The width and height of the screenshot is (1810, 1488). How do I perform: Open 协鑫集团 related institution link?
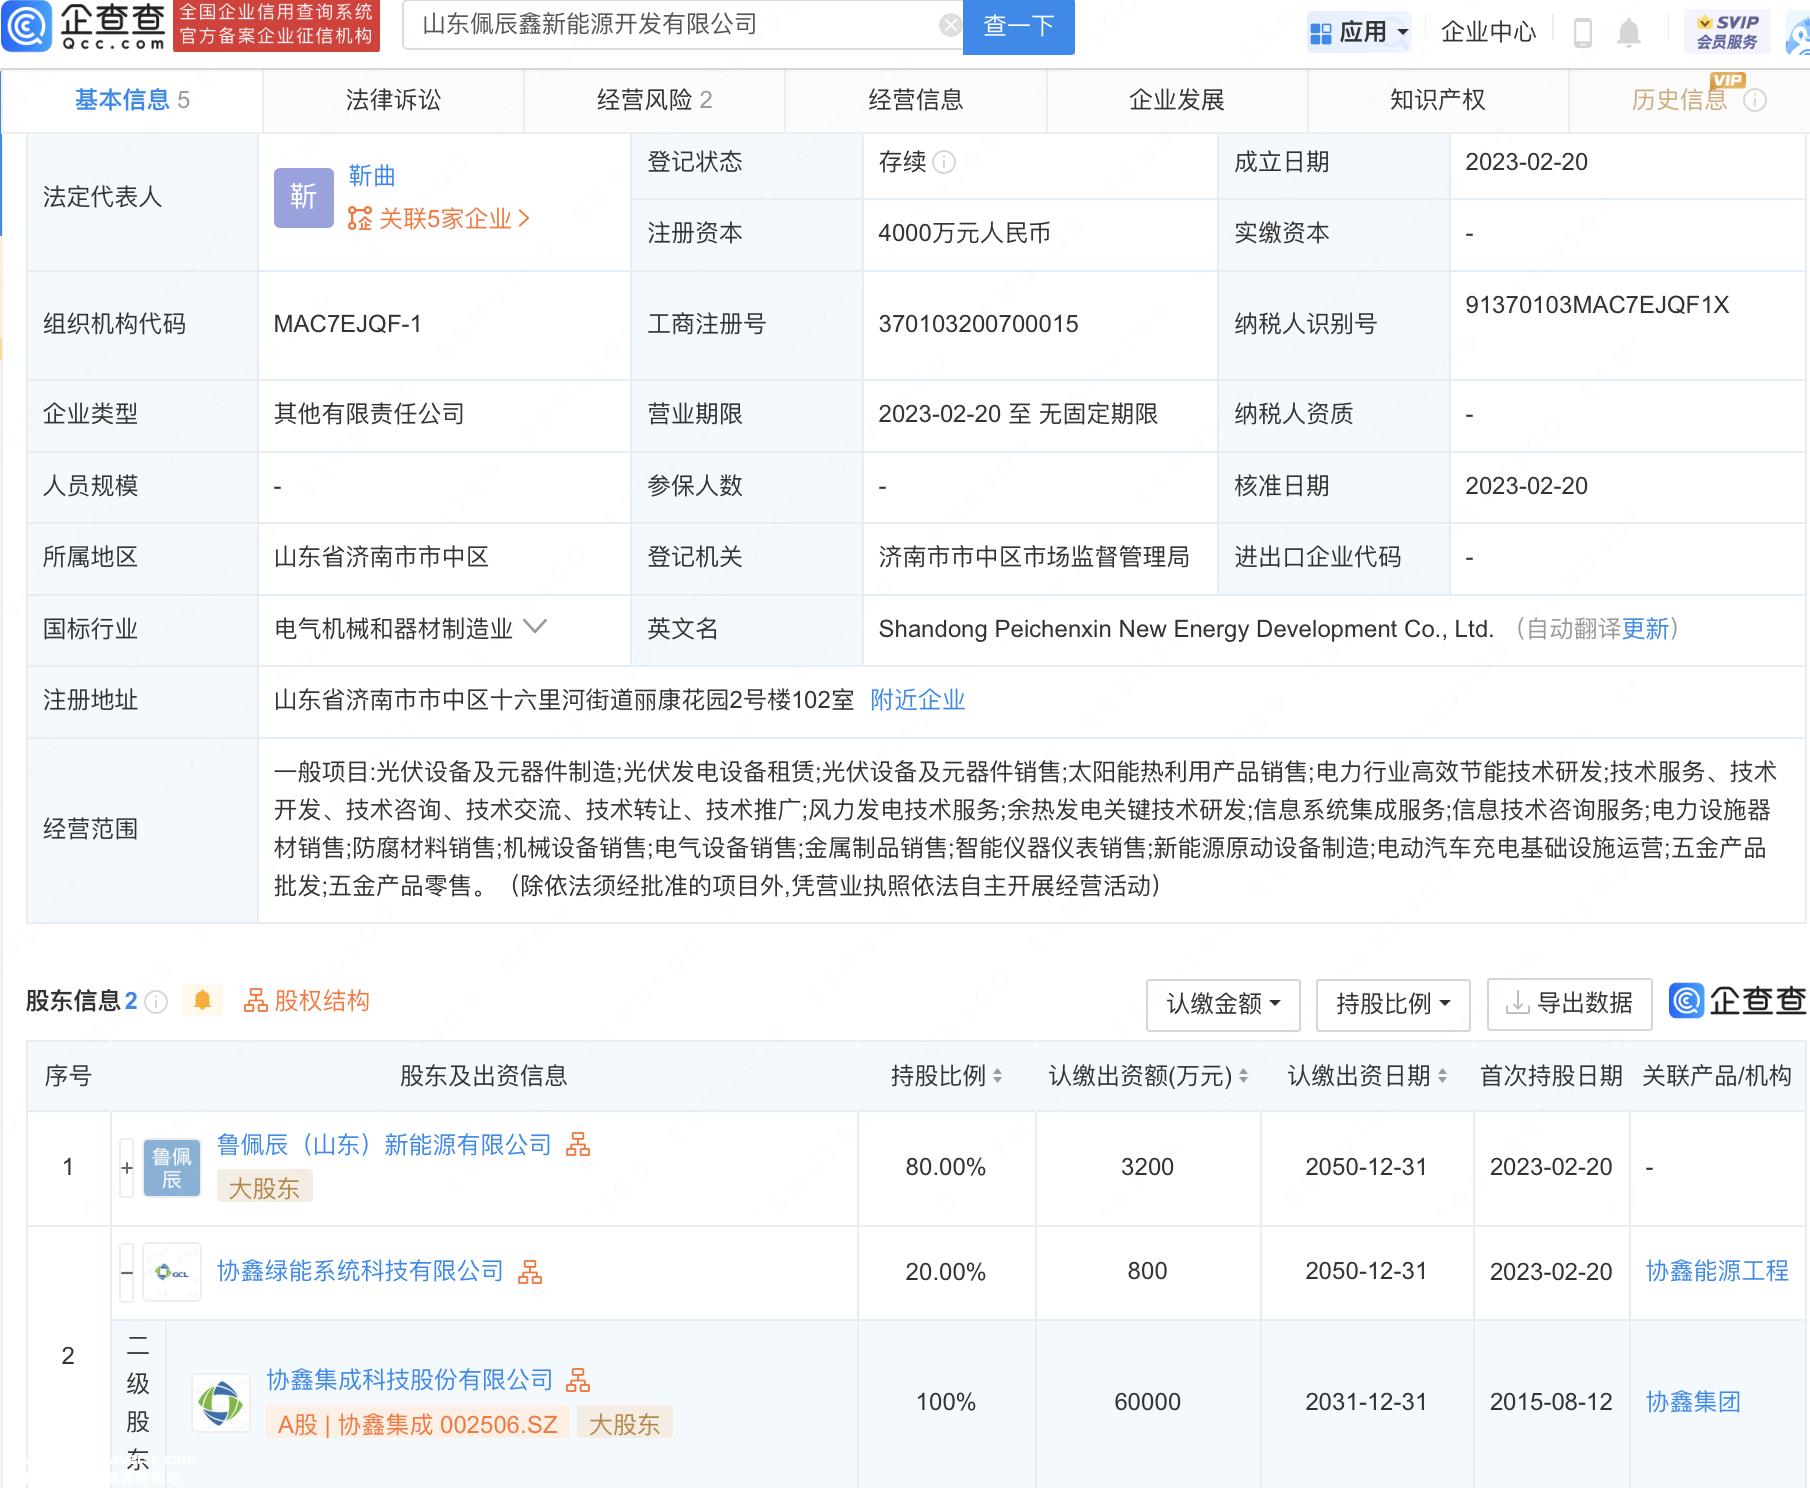[1693, 1402]
